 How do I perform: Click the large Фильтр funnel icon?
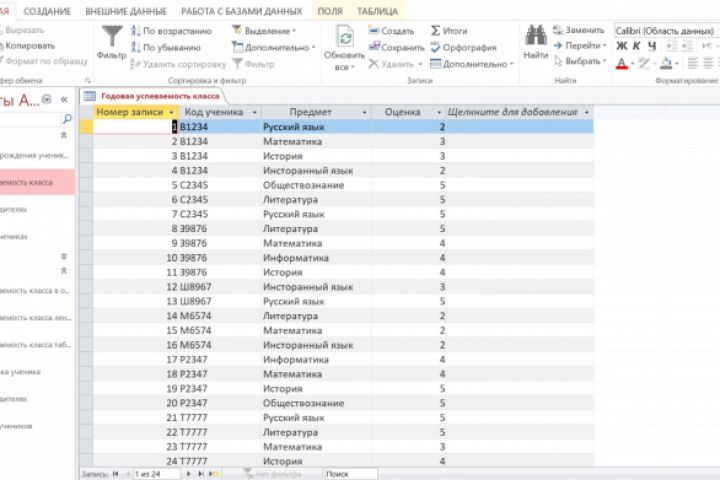coord(112,37)
